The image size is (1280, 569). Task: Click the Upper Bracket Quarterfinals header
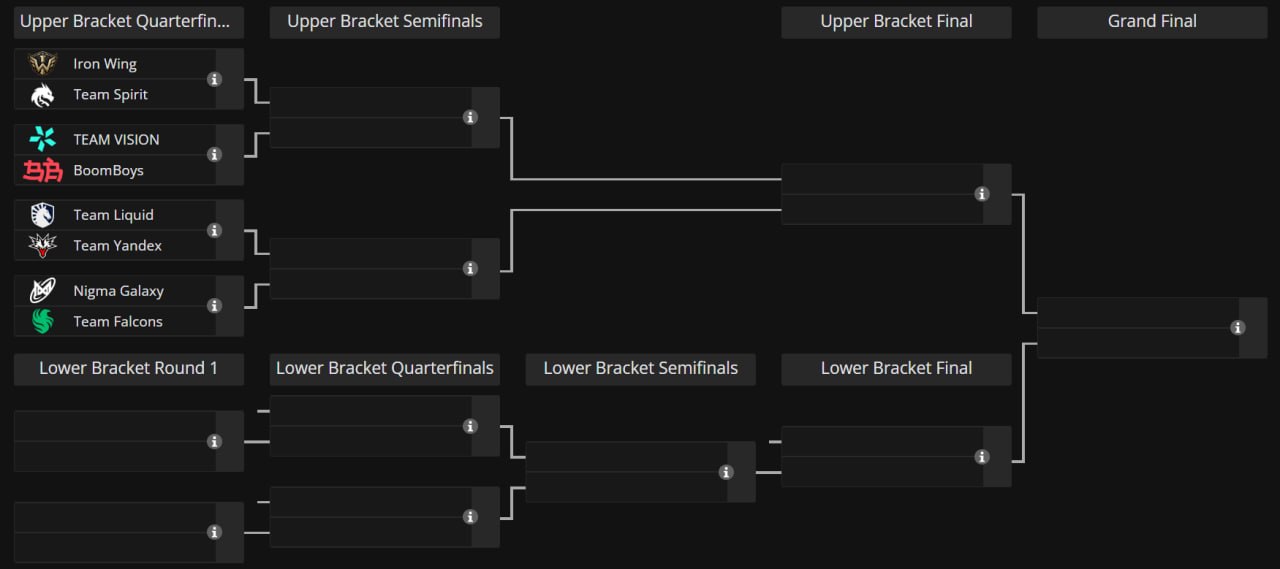(129, 22)
